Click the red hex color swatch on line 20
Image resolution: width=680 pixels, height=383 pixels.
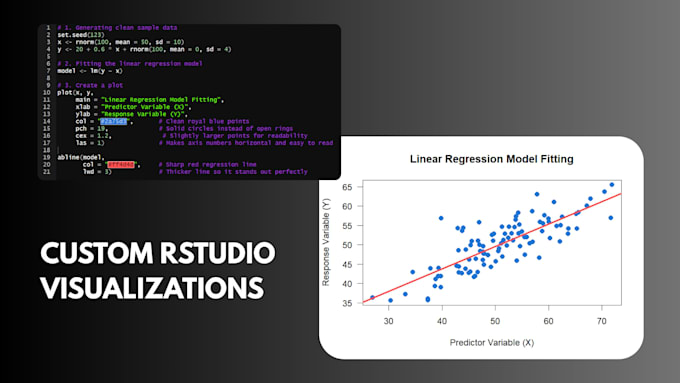point(121,165)
